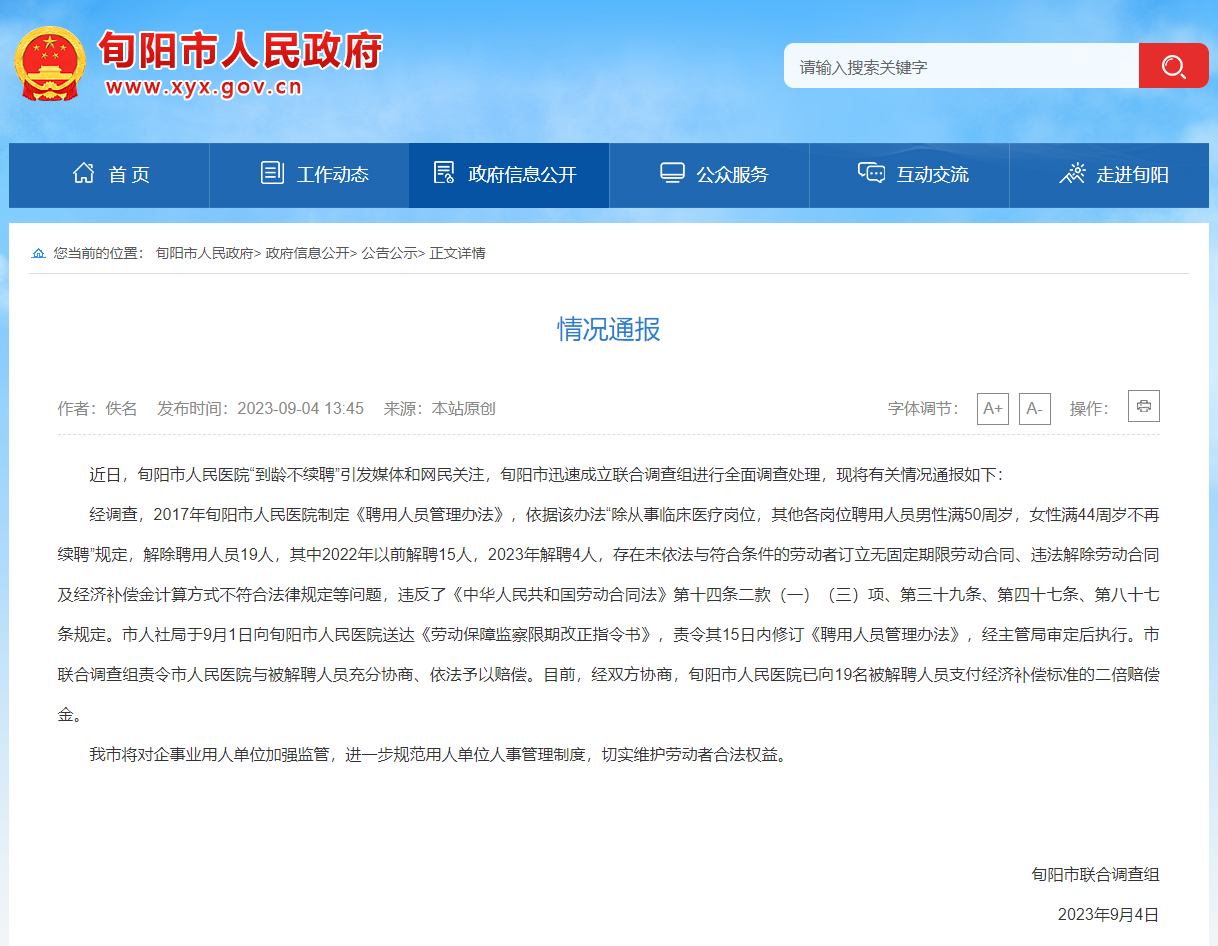Open the 公众服务 navigation tab
The height and width of the screenshot is (946, 1218).
709,175
